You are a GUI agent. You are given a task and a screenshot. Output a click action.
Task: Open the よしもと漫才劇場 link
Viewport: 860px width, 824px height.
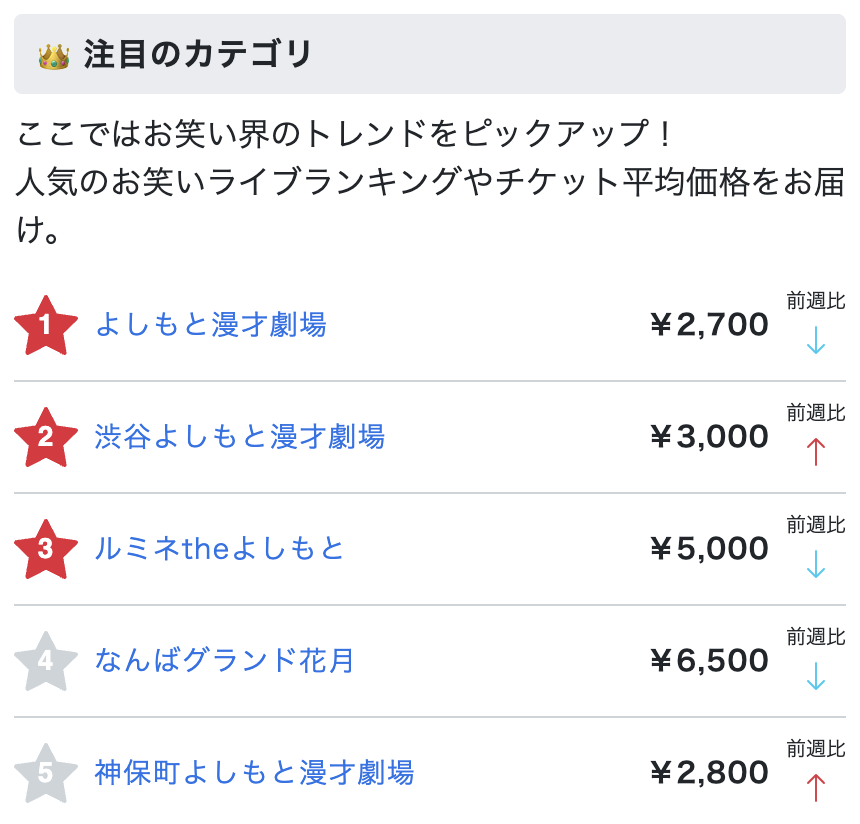click(210, 325)
